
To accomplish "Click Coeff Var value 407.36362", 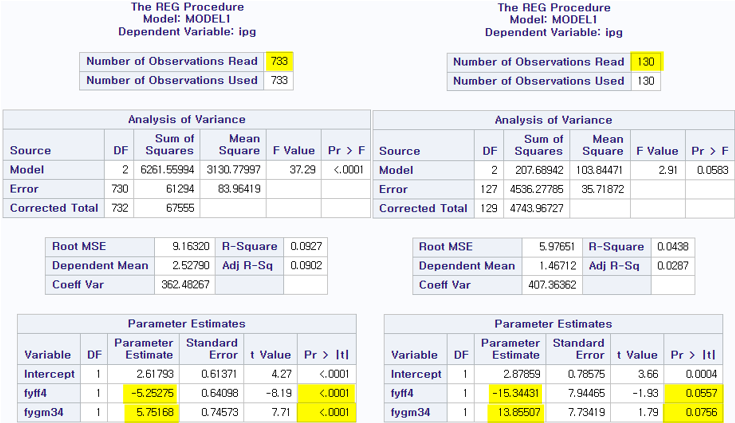I will click(x=552, y=285).
